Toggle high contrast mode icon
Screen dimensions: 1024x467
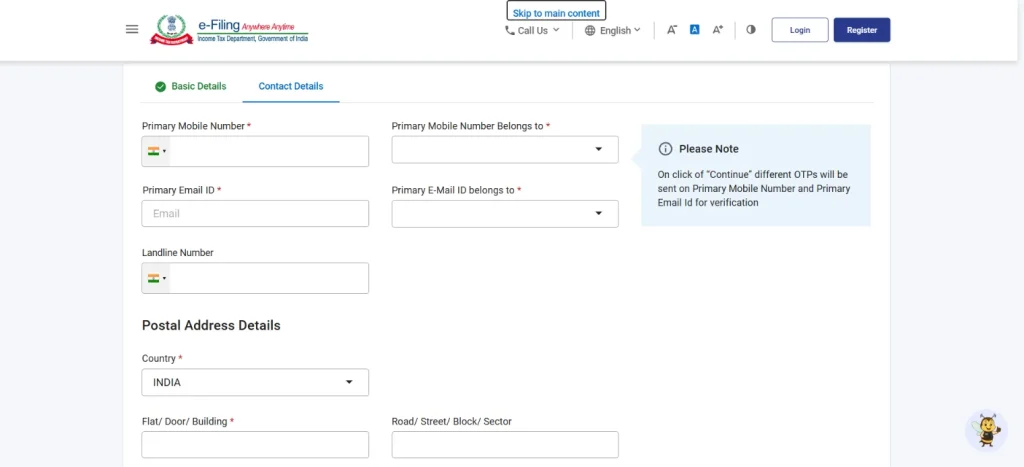coord(751,29)
